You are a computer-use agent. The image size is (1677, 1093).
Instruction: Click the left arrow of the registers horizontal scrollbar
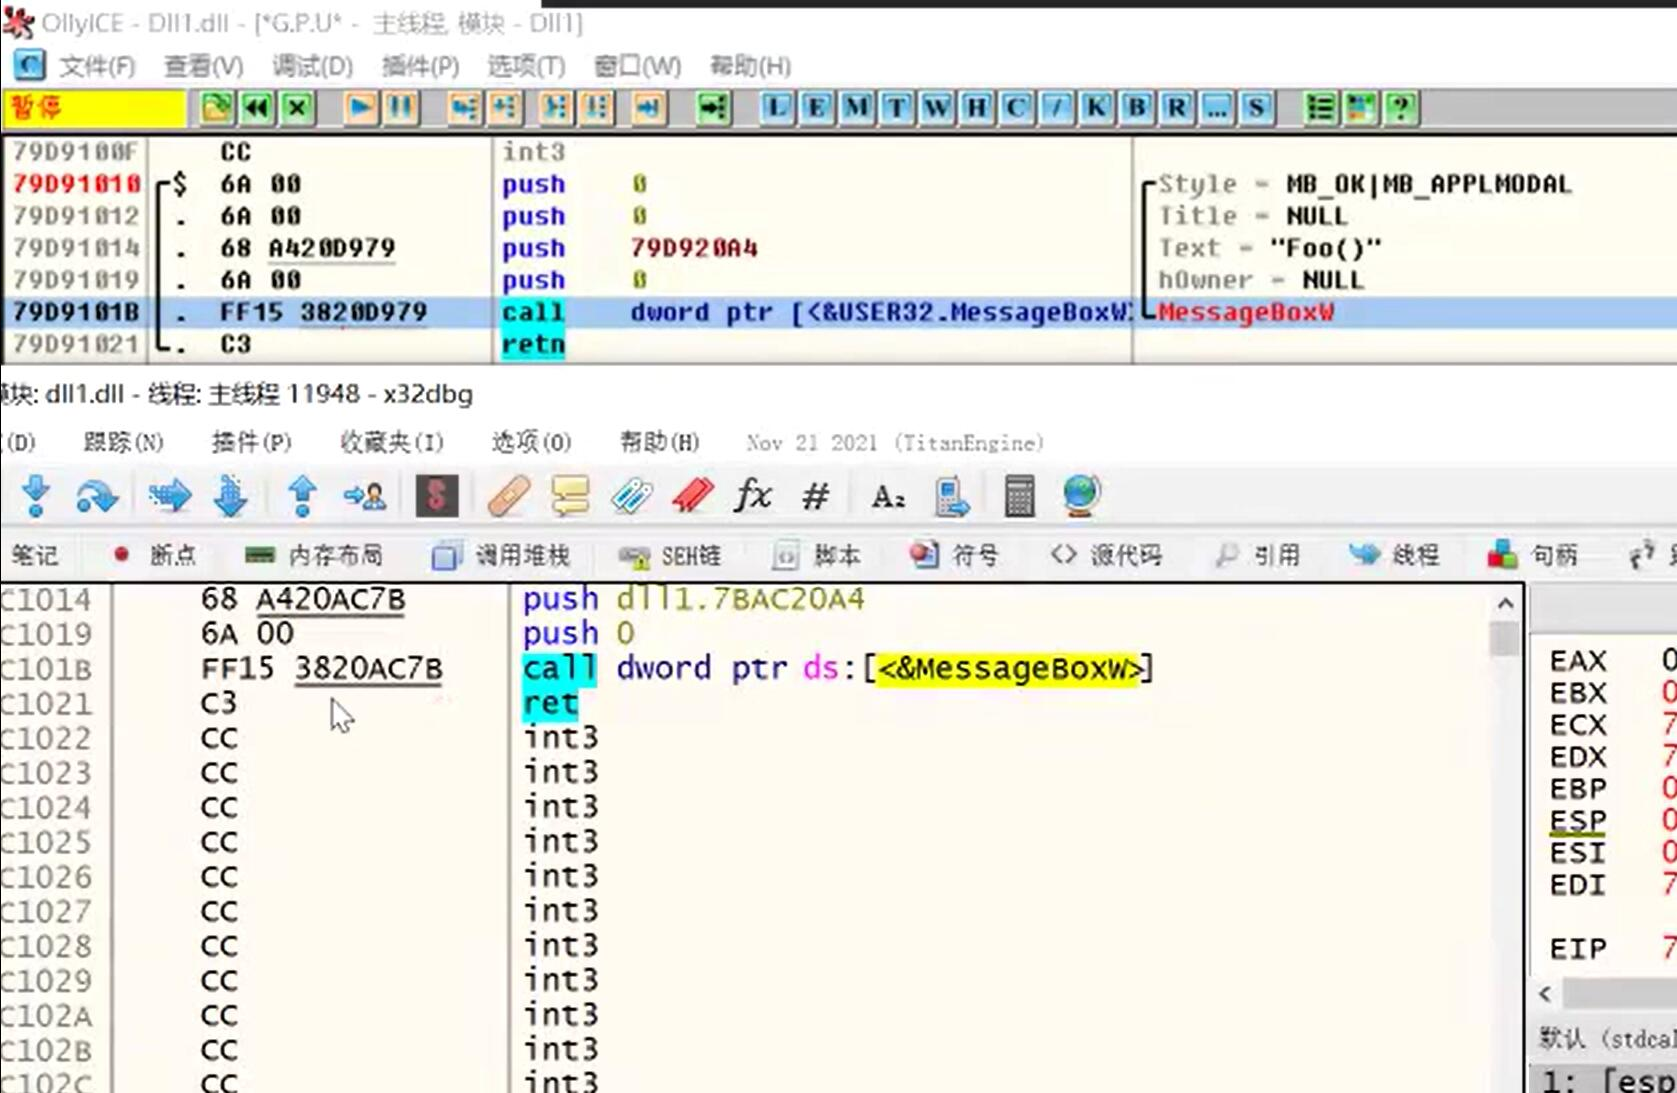point(1545,993)
